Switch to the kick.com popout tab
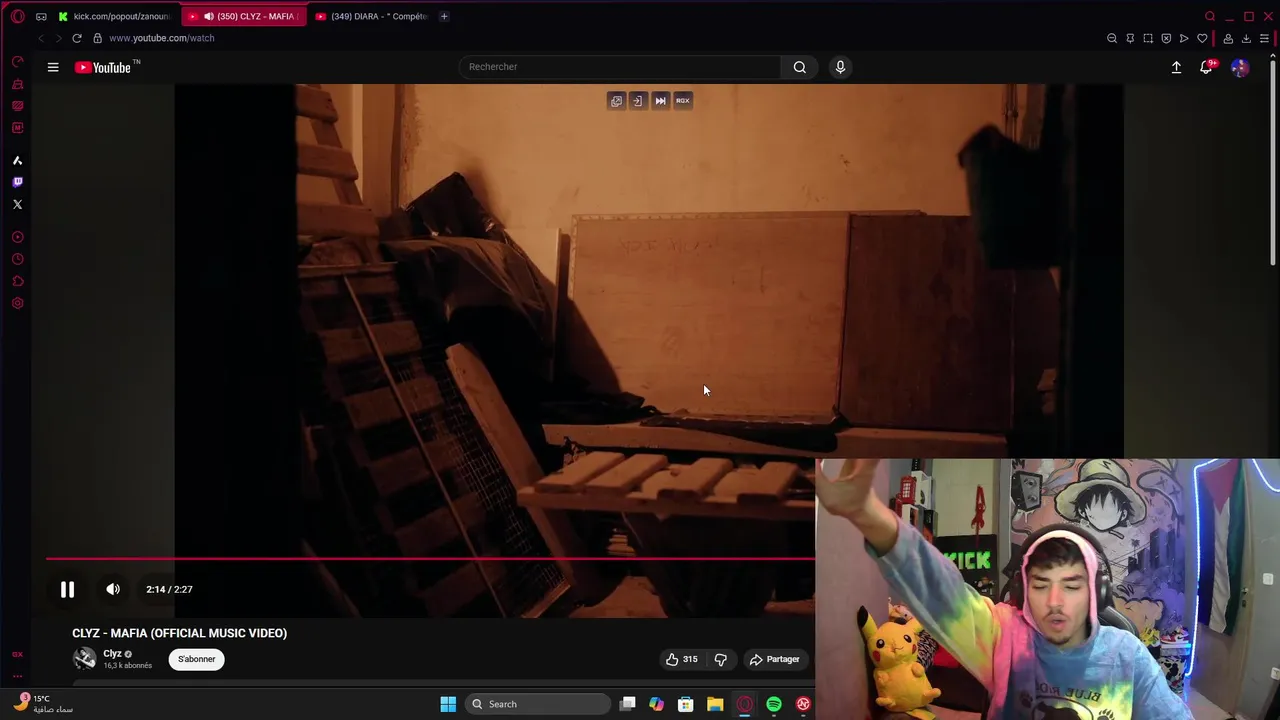The height and width of the screenshot is (720, 1280). (x=115, y=16)
